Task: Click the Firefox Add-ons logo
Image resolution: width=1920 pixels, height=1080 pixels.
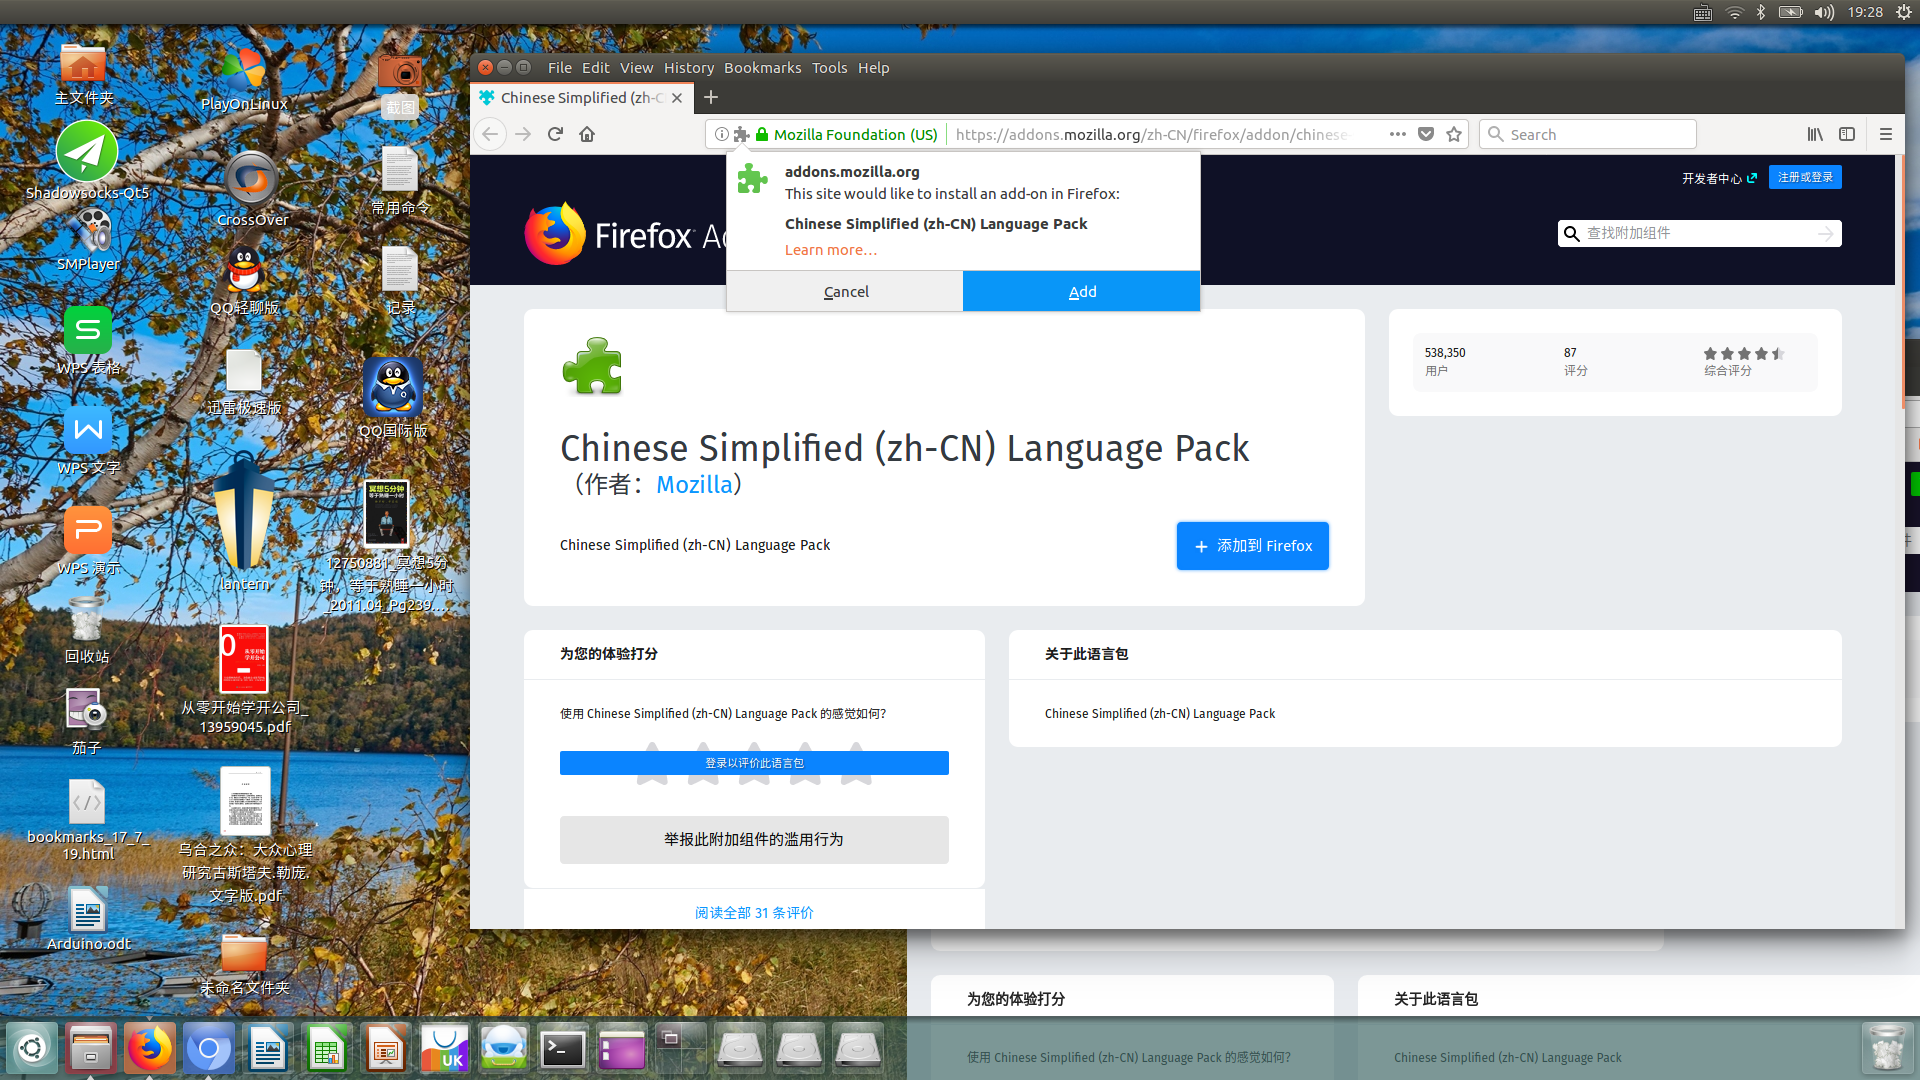Action: pos(626,234)
